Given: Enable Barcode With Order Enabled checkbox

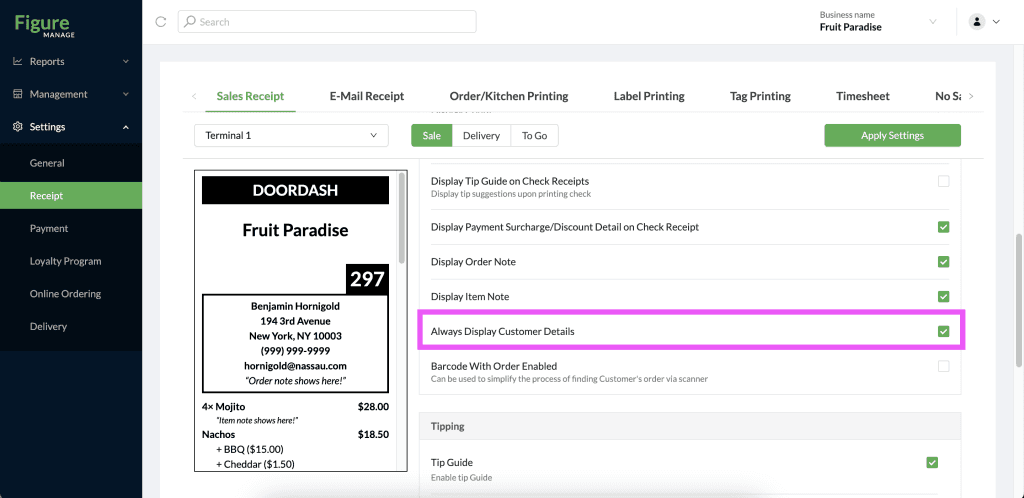Looking at the screenshot, I should pos(943,366).
